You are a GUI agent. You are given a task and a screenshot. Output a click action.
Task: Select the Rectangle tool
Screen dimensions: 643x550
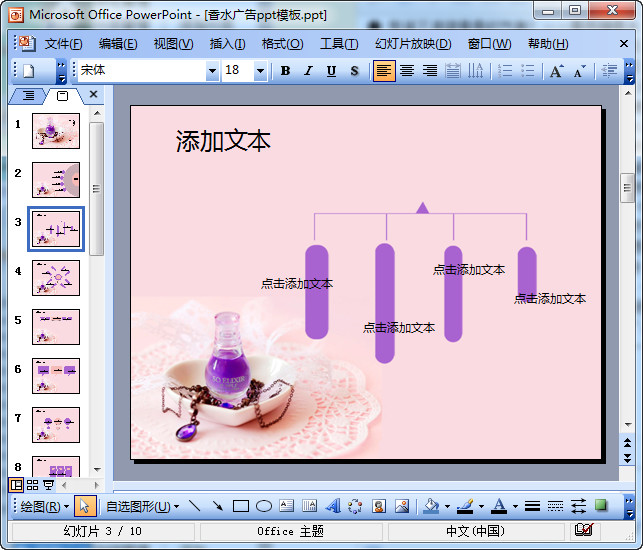coord(241,506)
